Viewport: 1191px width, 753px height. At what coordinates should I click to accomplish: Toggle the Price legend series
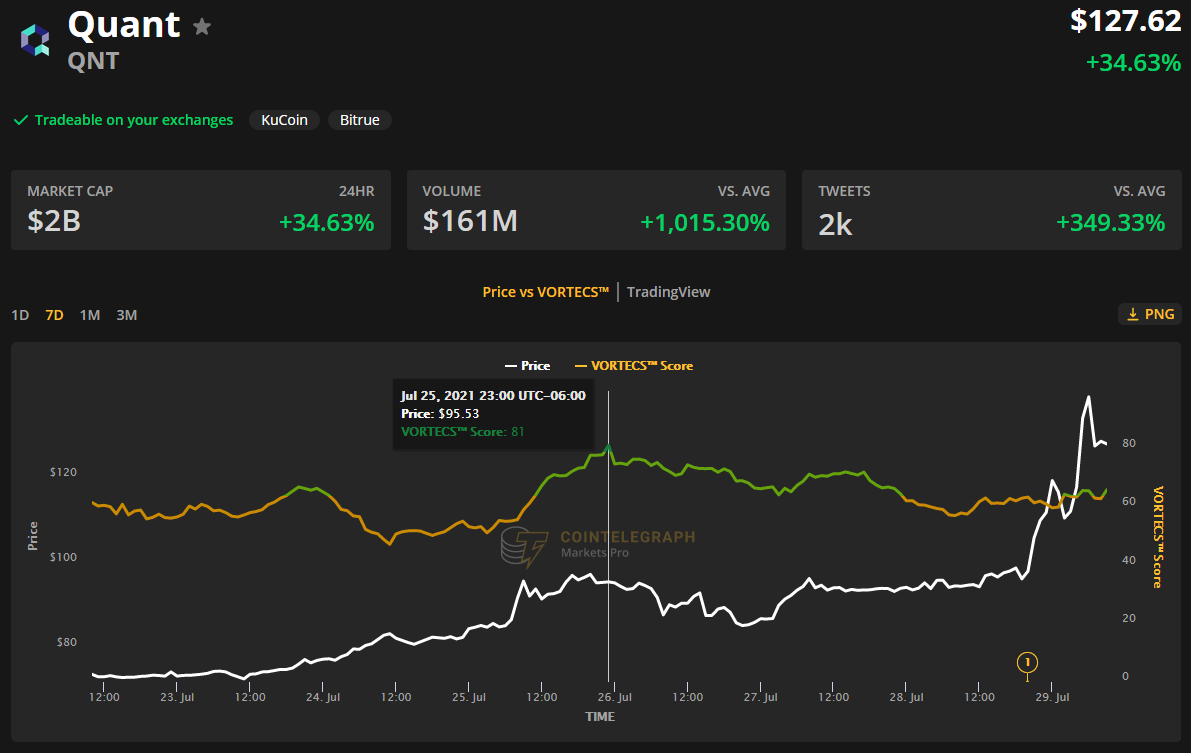tap(529, 366)
